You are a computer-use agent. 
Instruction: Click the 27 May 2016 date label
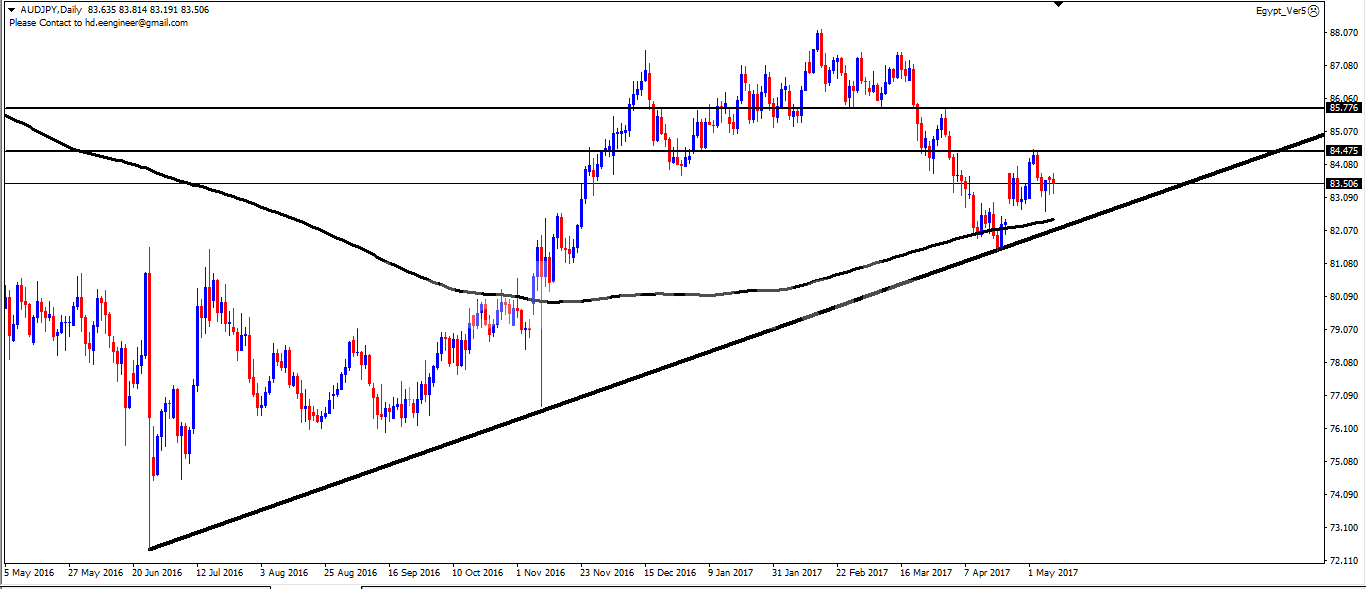[96, 574]
